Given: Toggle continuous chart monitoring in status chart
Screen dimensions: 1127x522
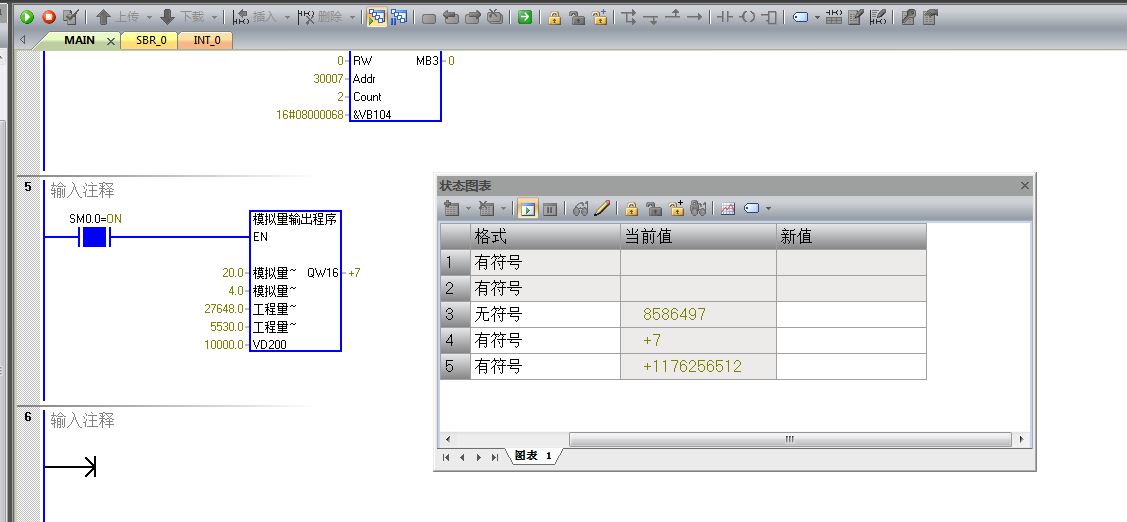Looking at the screenshot, I should click(x=527, y=209).
